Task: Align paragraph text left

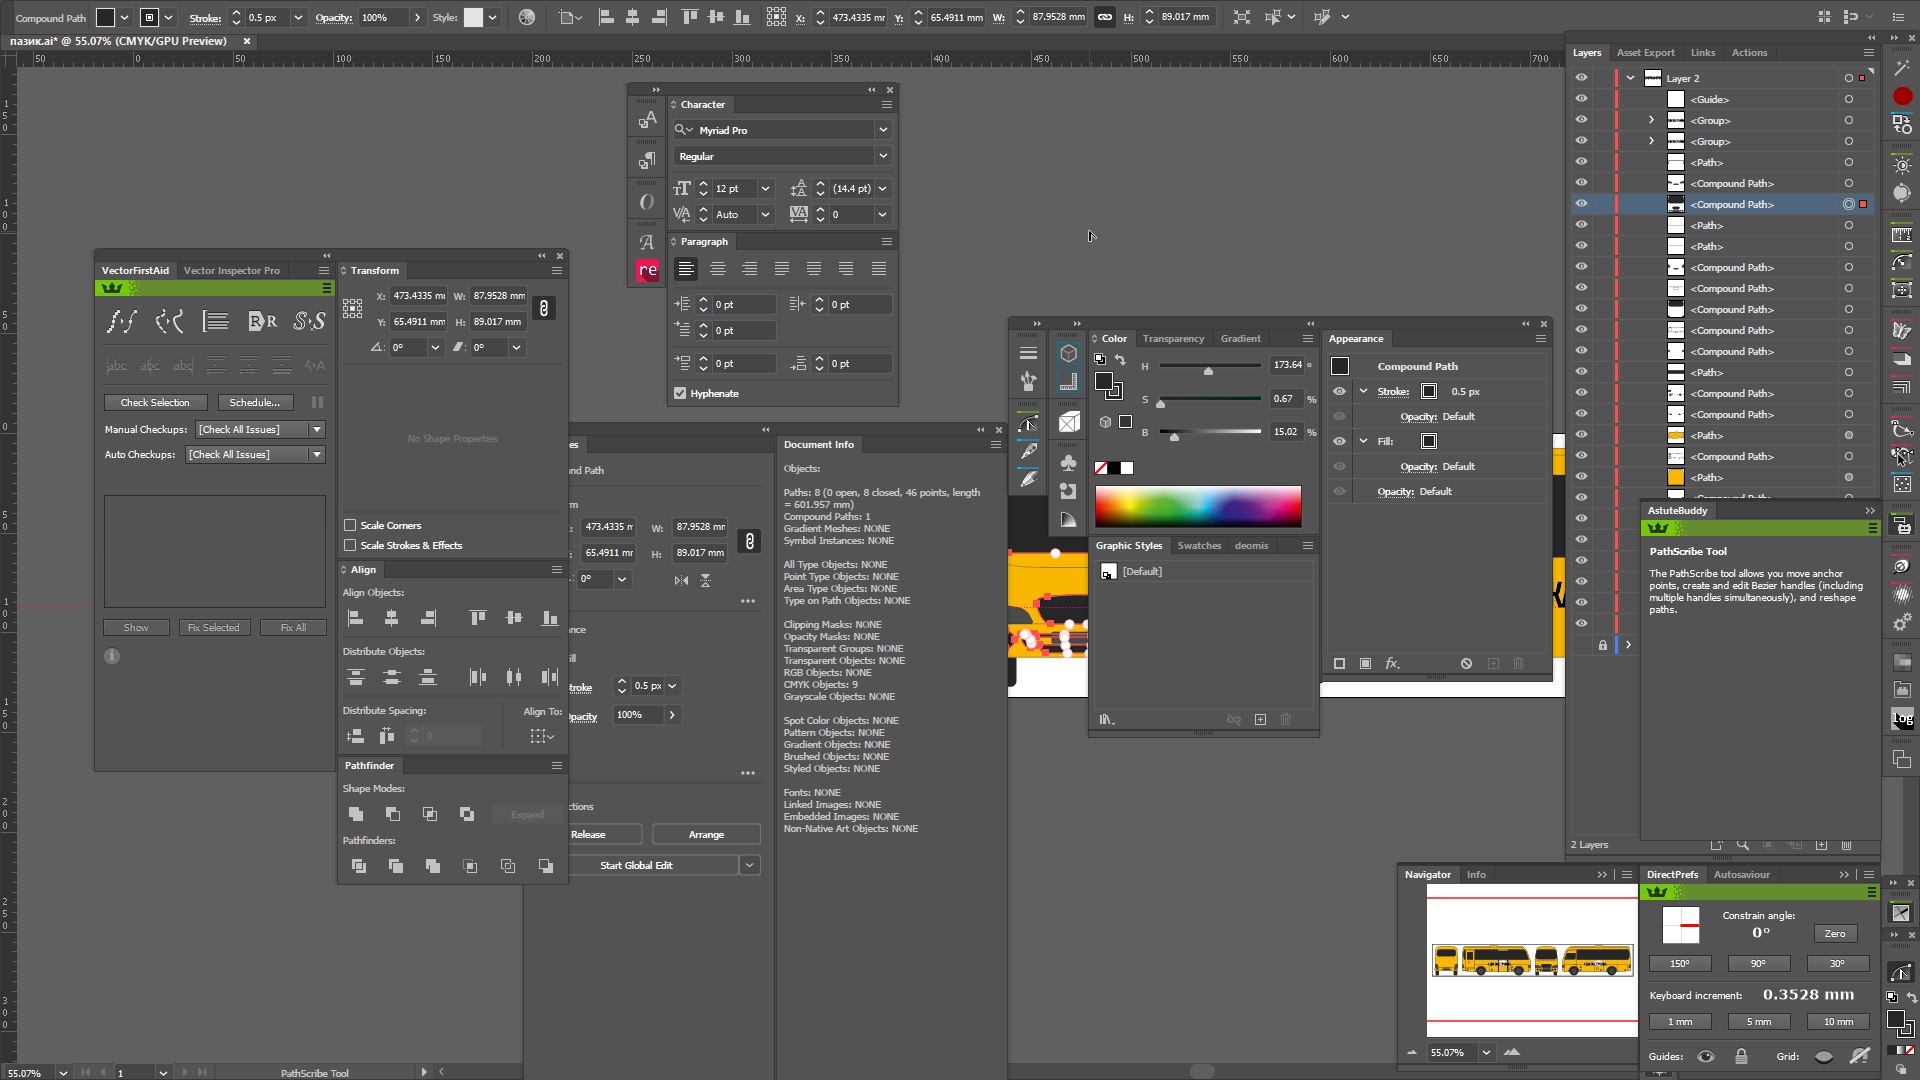Action: 686,269
